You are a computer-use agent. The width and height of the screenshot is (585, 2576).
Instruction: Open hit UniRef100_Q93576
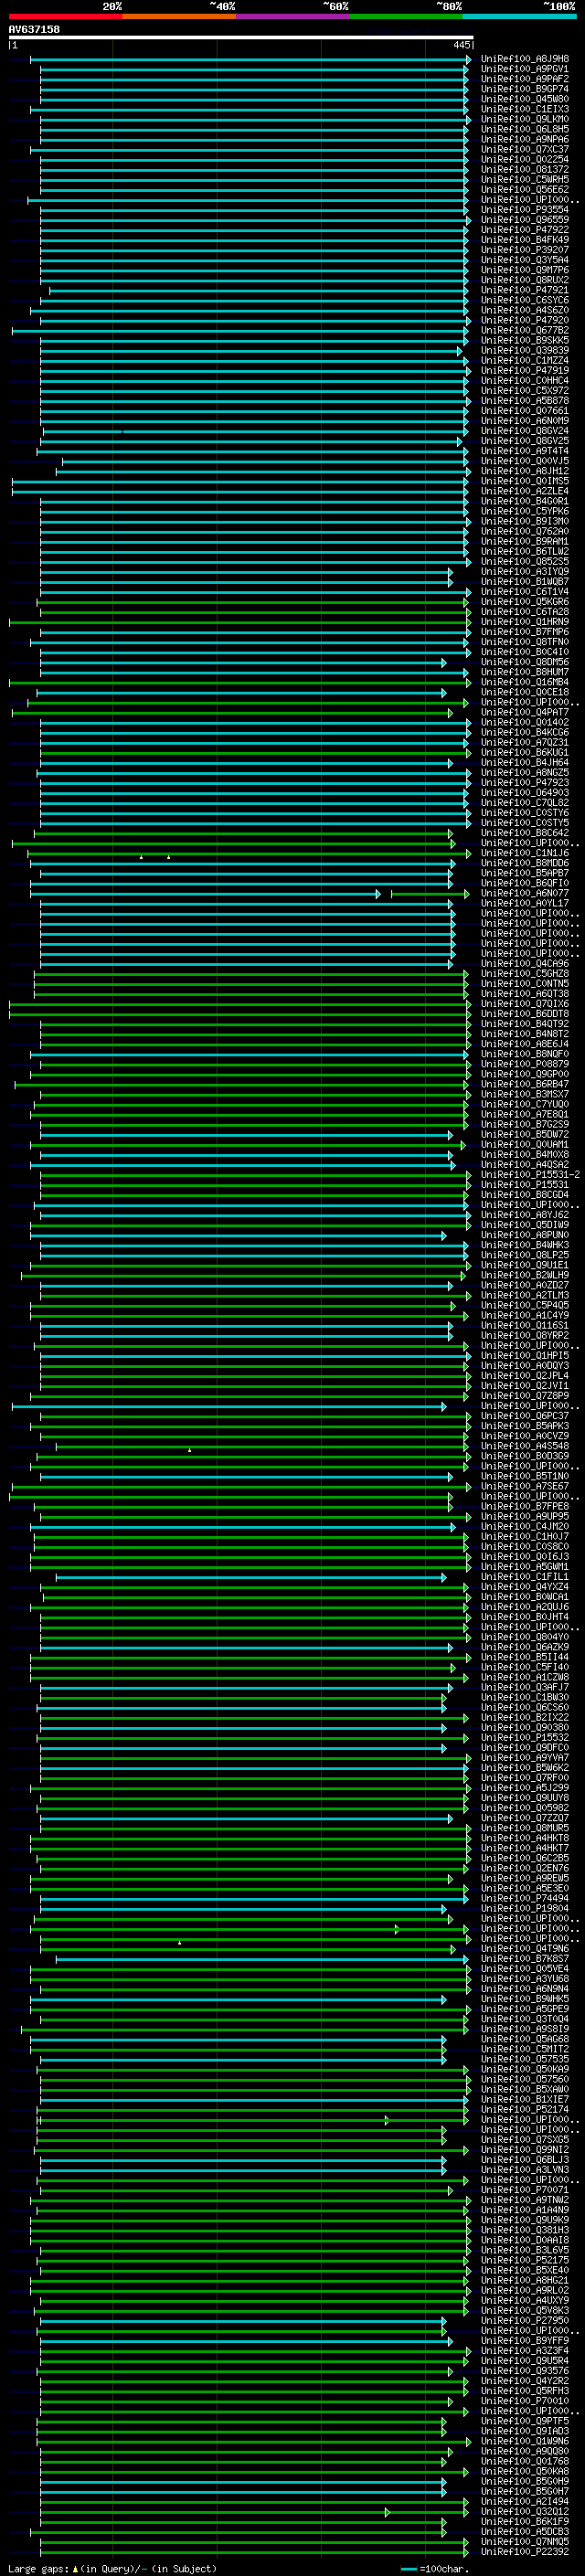click(x=525, y=2371)
